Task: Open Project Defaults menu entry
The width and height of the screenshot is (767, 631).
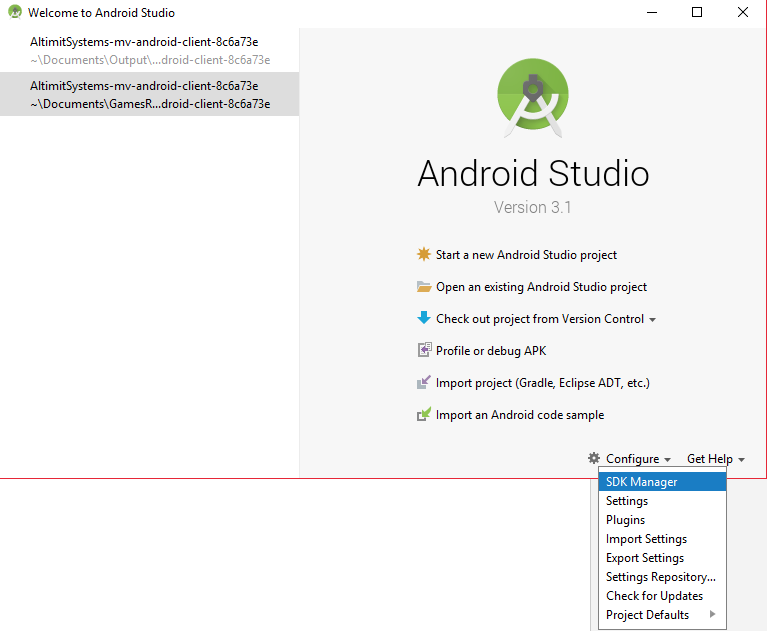Action: [662, 615]
